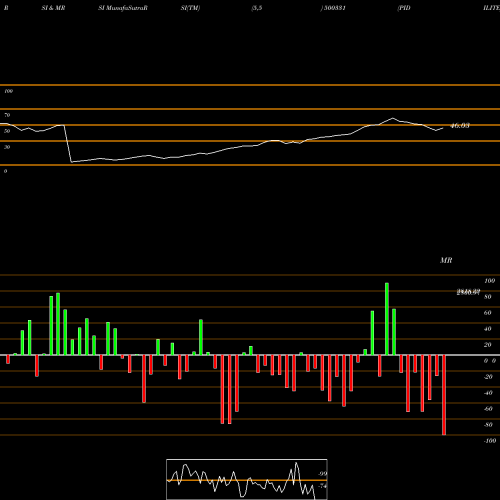Click the histogram axis label -80
This screenshot has height=500, width=500.
tap(488, 425)
